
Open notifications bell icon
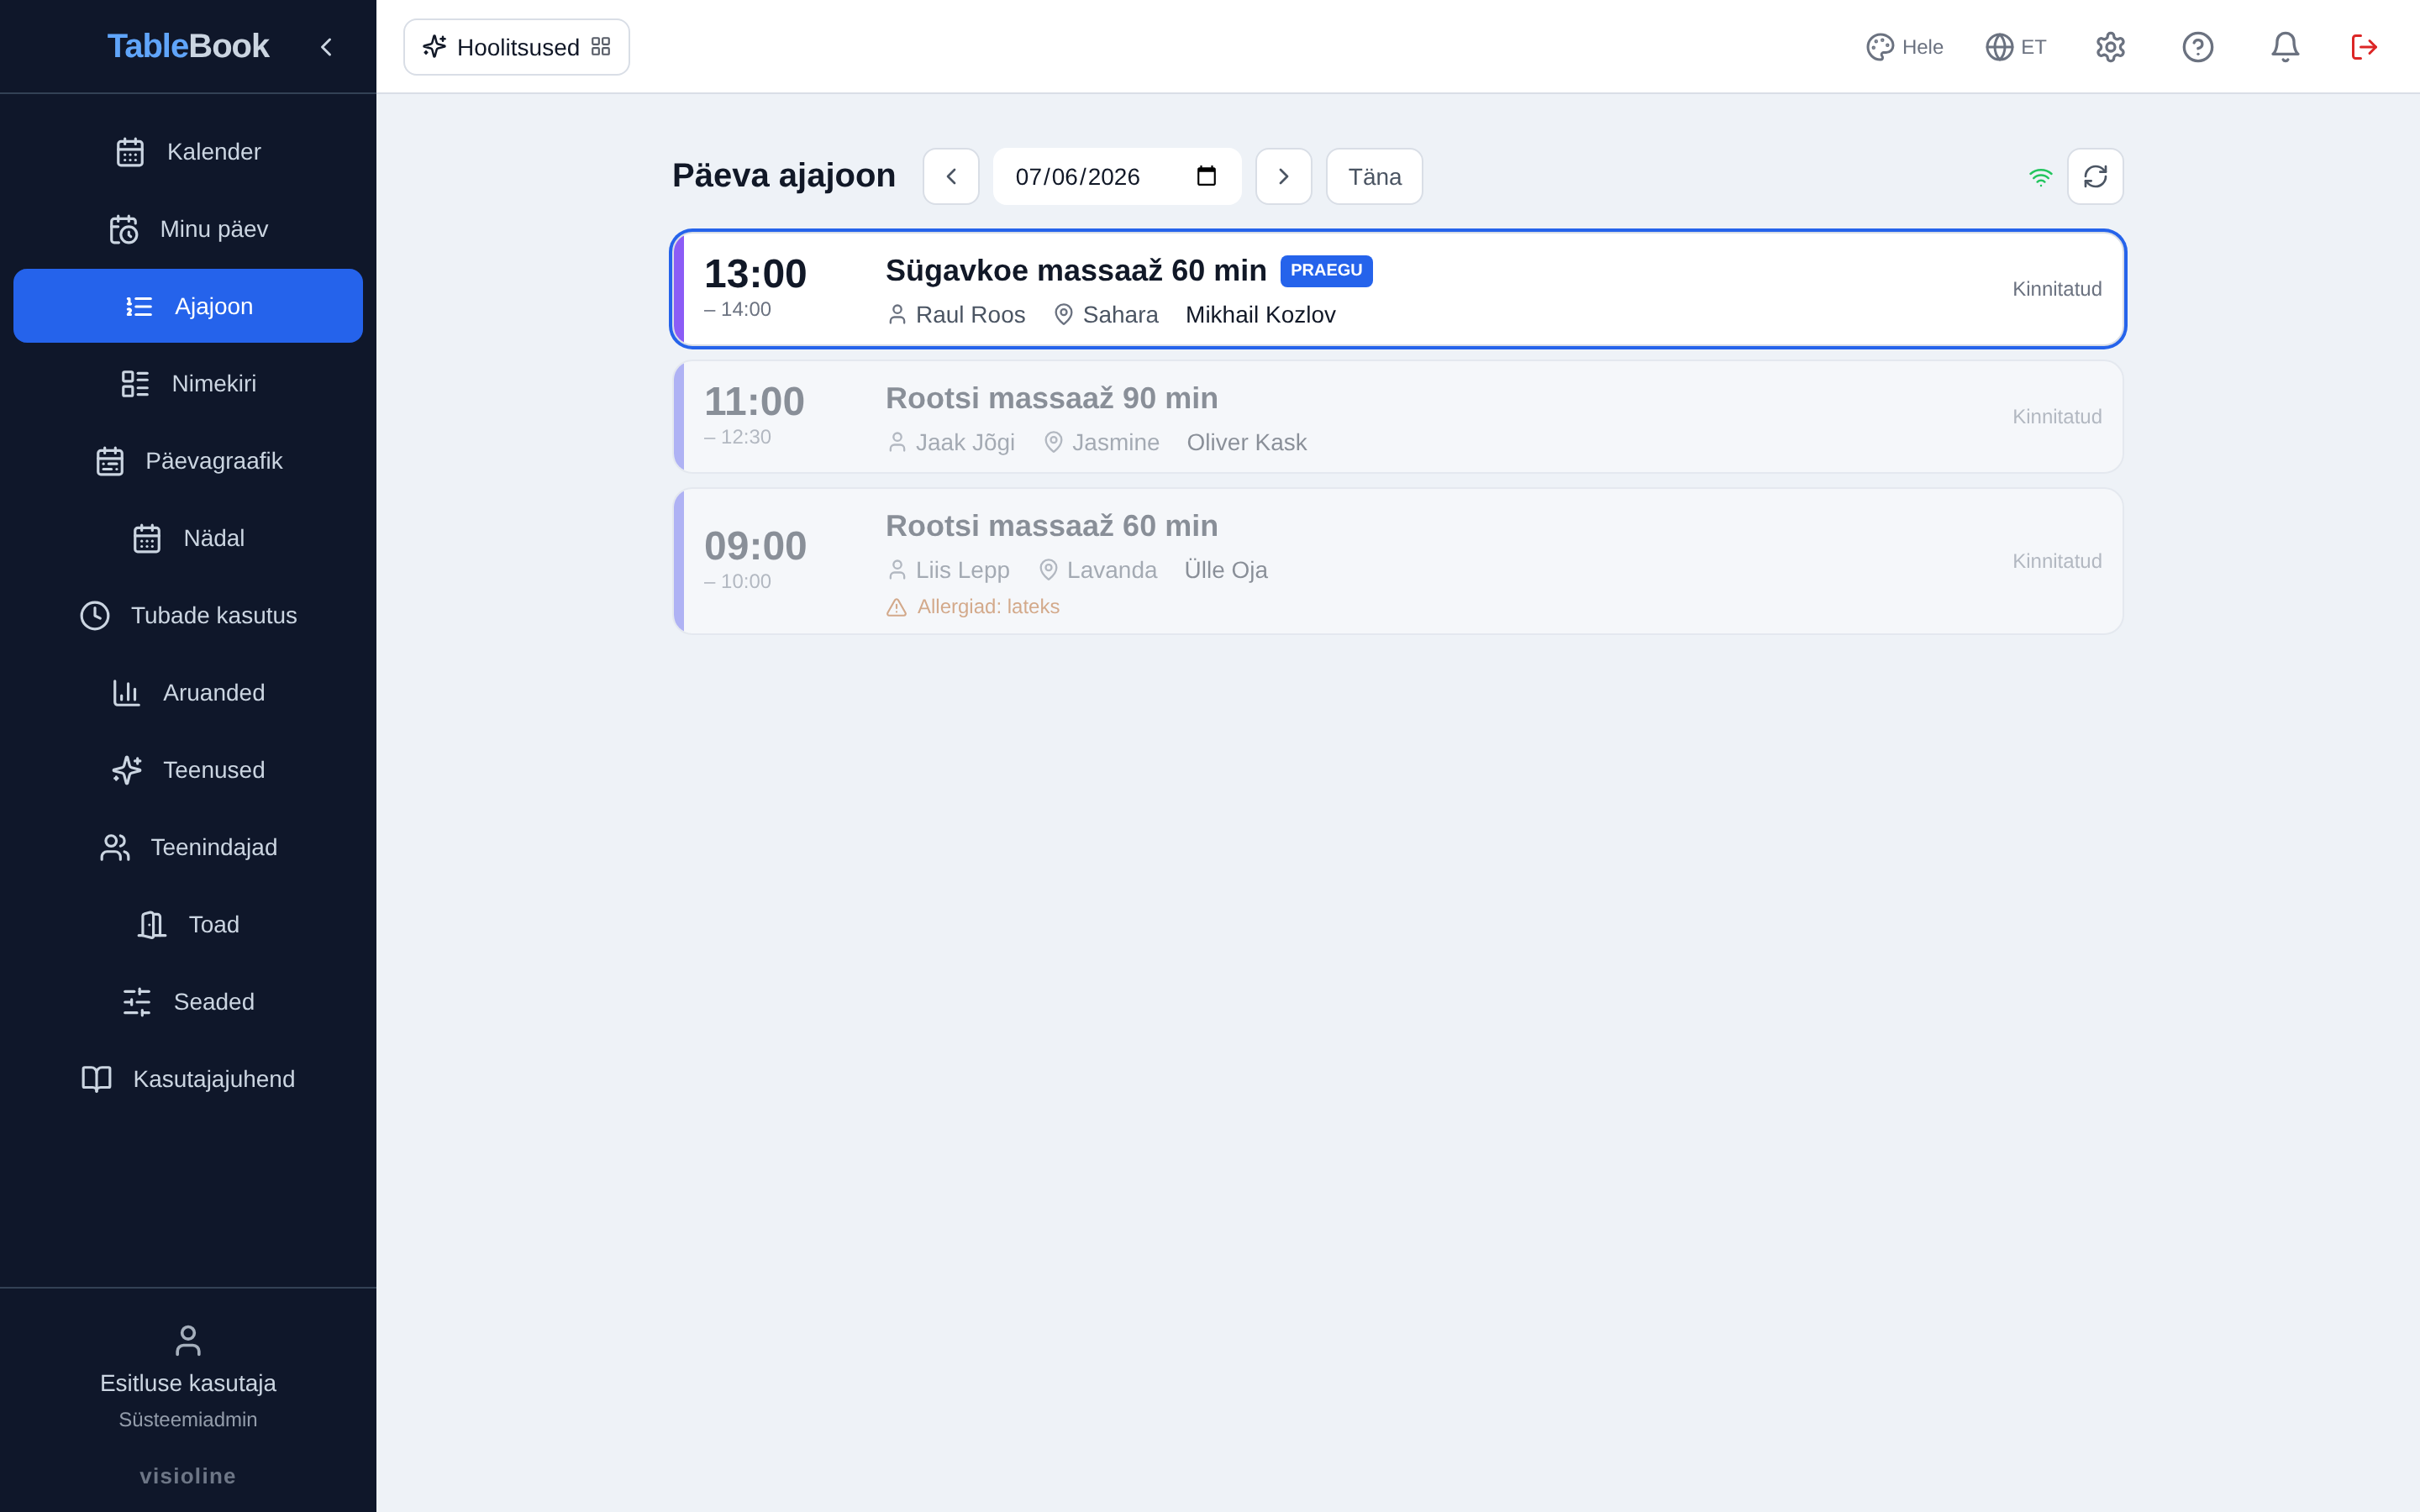point(2285,47)
